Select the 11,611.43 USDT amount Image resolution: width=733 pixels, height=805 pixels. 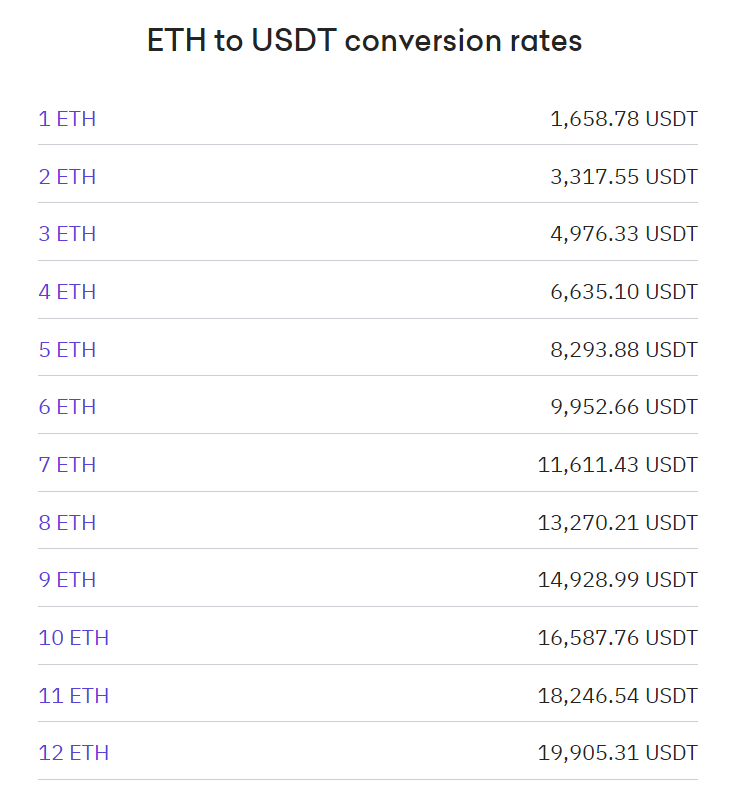617,465
